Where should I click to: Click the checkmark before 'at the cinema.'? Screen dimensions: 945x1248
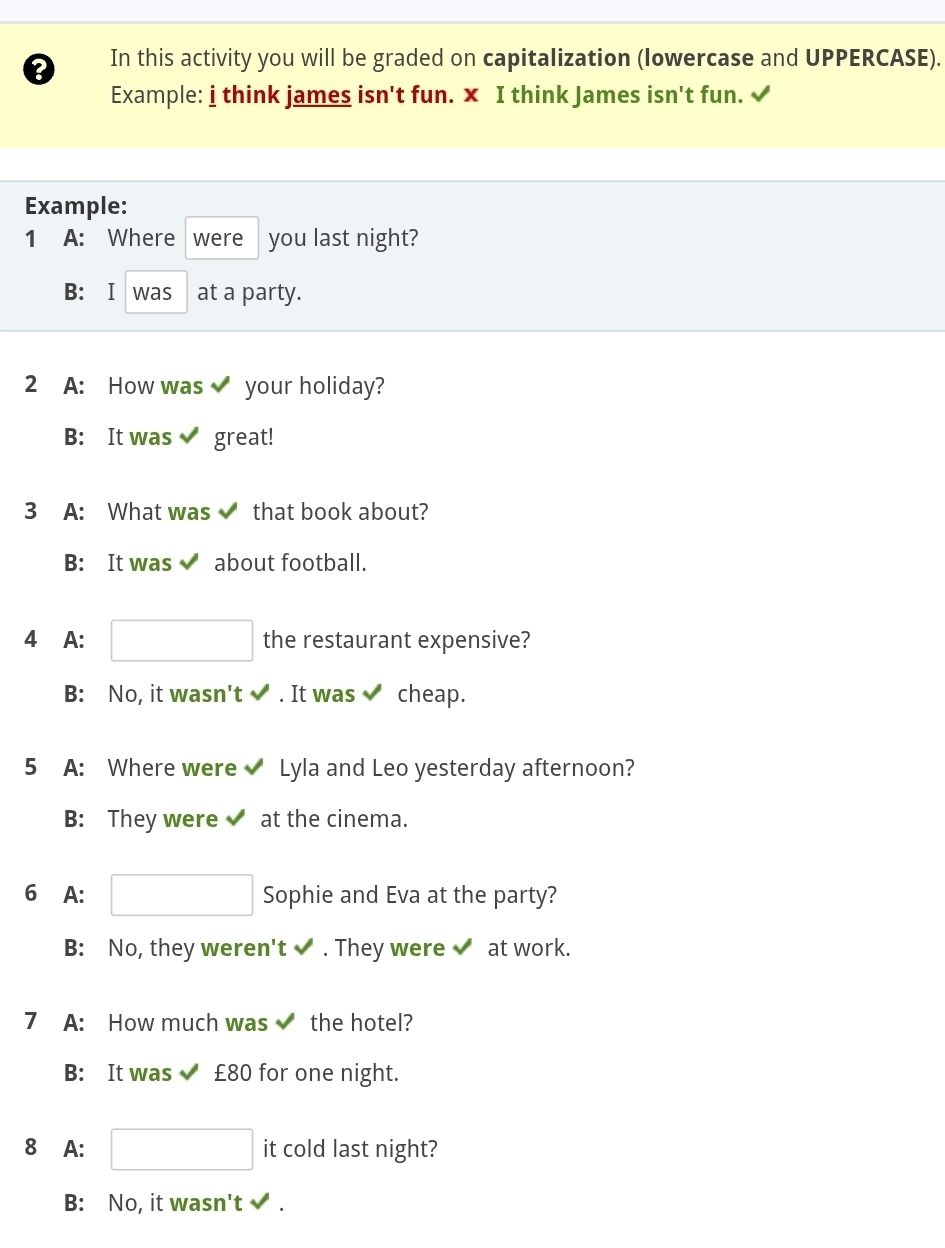236,819
